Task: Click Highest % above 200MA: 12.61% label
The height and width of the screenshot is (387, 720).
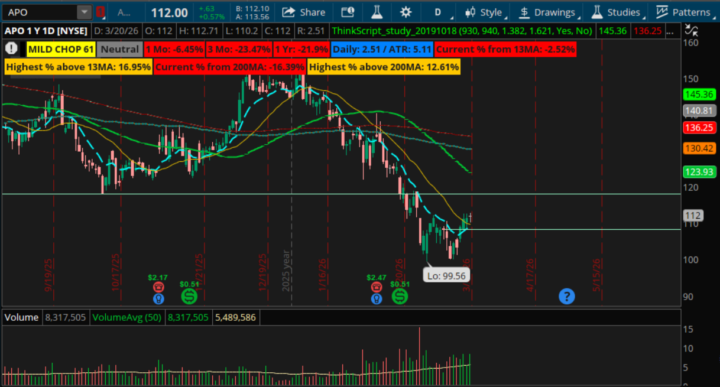Action: [x=384, y=67]
